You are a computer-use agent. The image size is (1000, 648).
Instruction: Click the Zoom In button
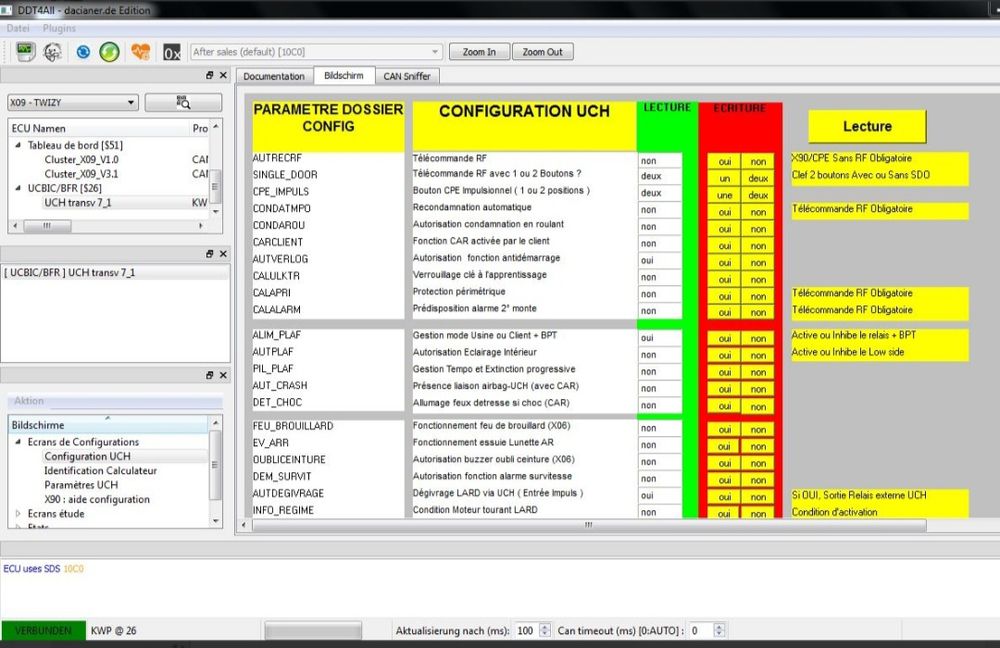479,52
